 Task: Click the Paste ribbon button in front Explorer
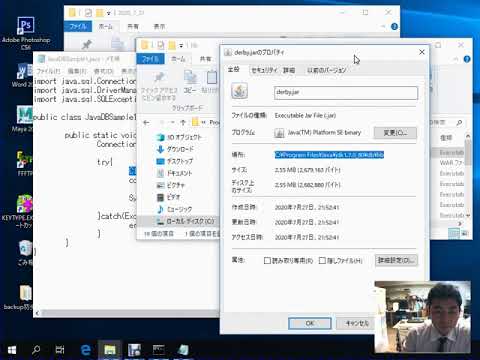[x=211, y=82]
